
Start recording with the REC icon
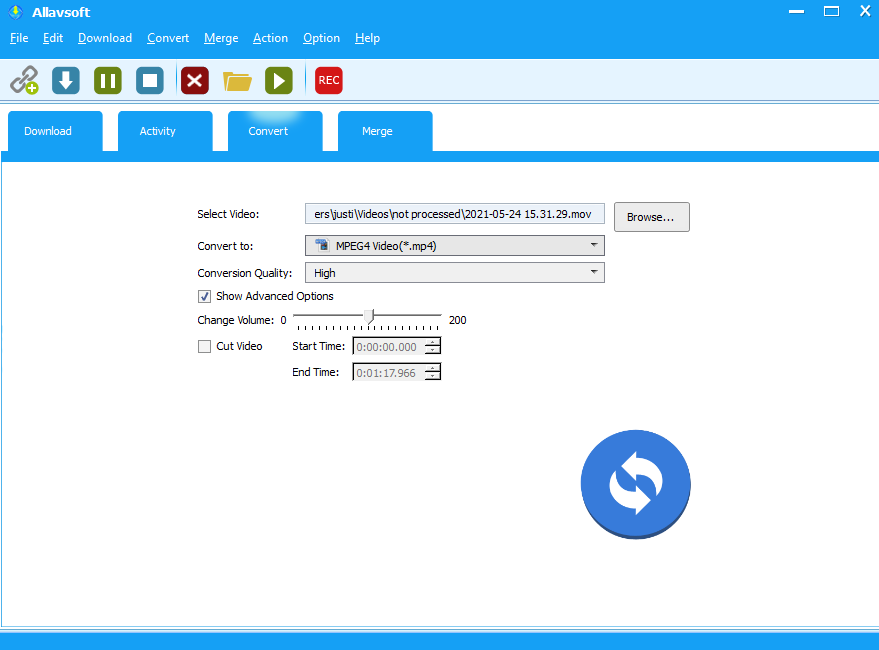pos(328,80)
